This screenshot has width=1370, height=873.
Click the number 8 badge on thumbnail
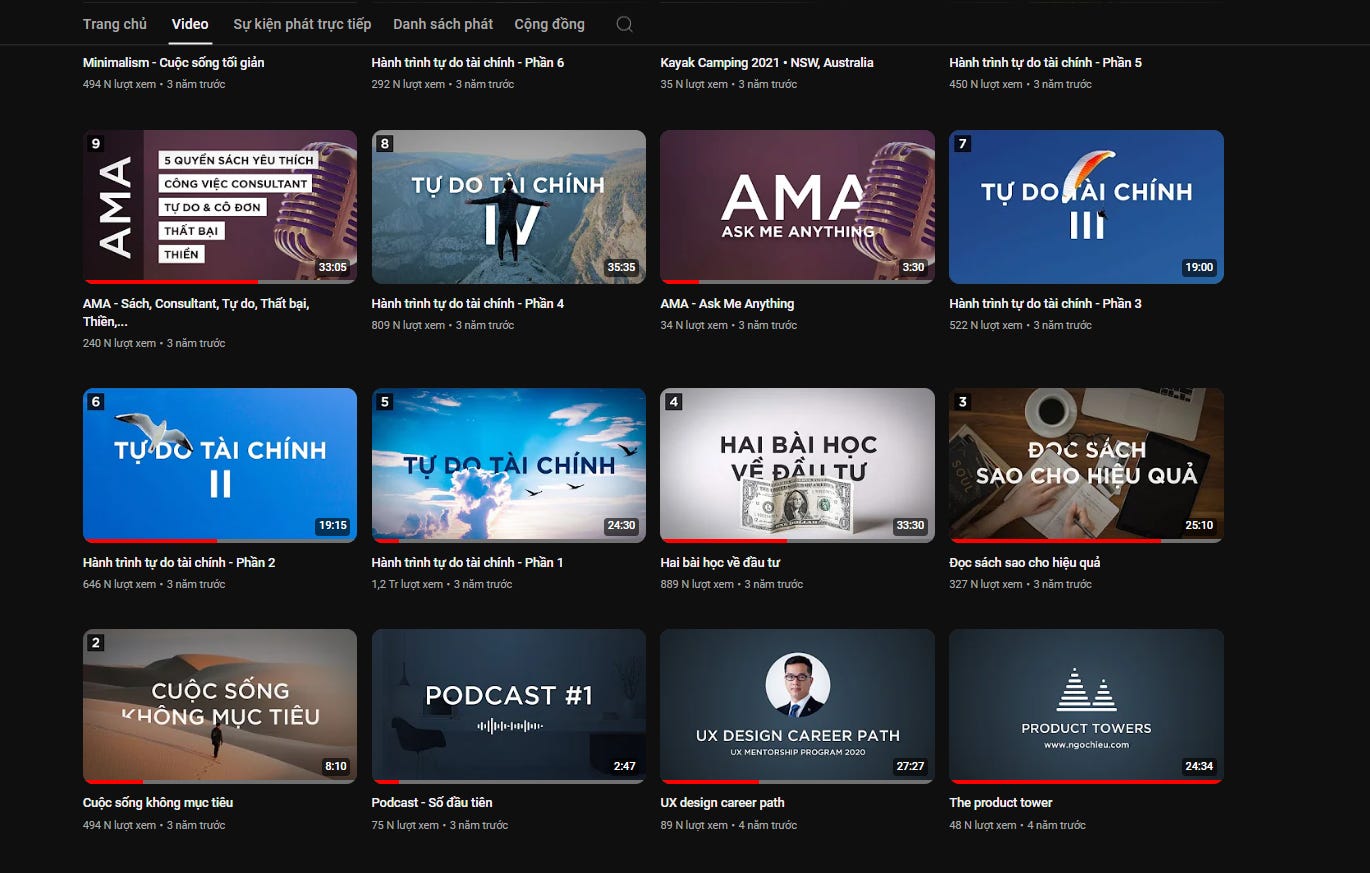click(385, 144)
